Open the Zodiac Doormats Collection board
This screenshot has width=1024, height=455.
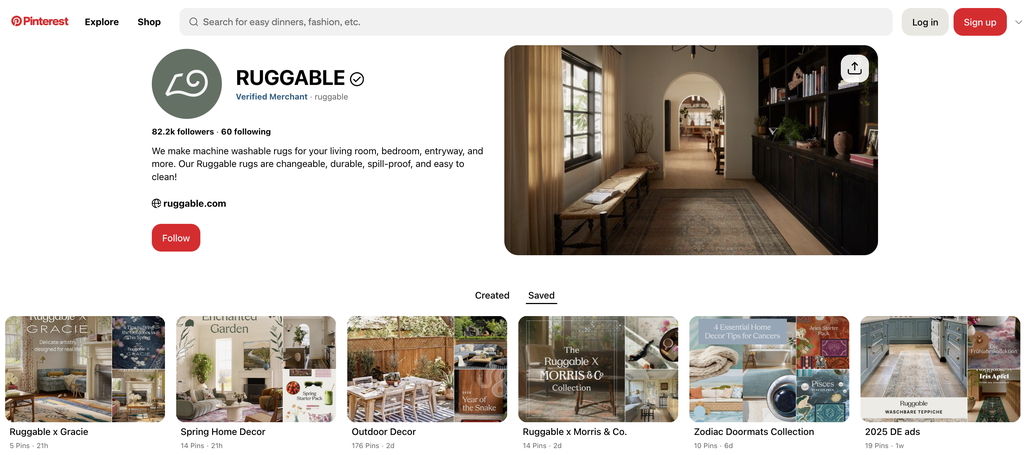click(x=769, y=369)
